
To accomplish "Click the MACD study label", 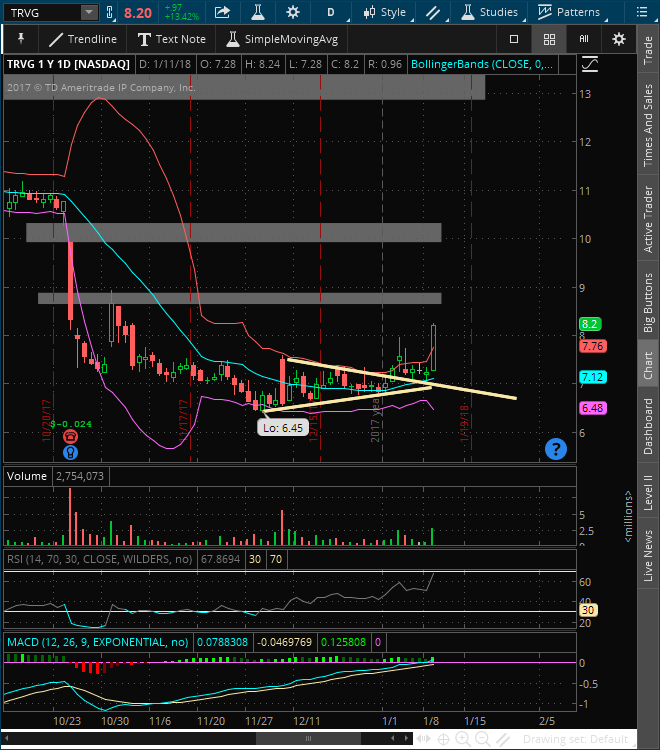I will [98, 642].
